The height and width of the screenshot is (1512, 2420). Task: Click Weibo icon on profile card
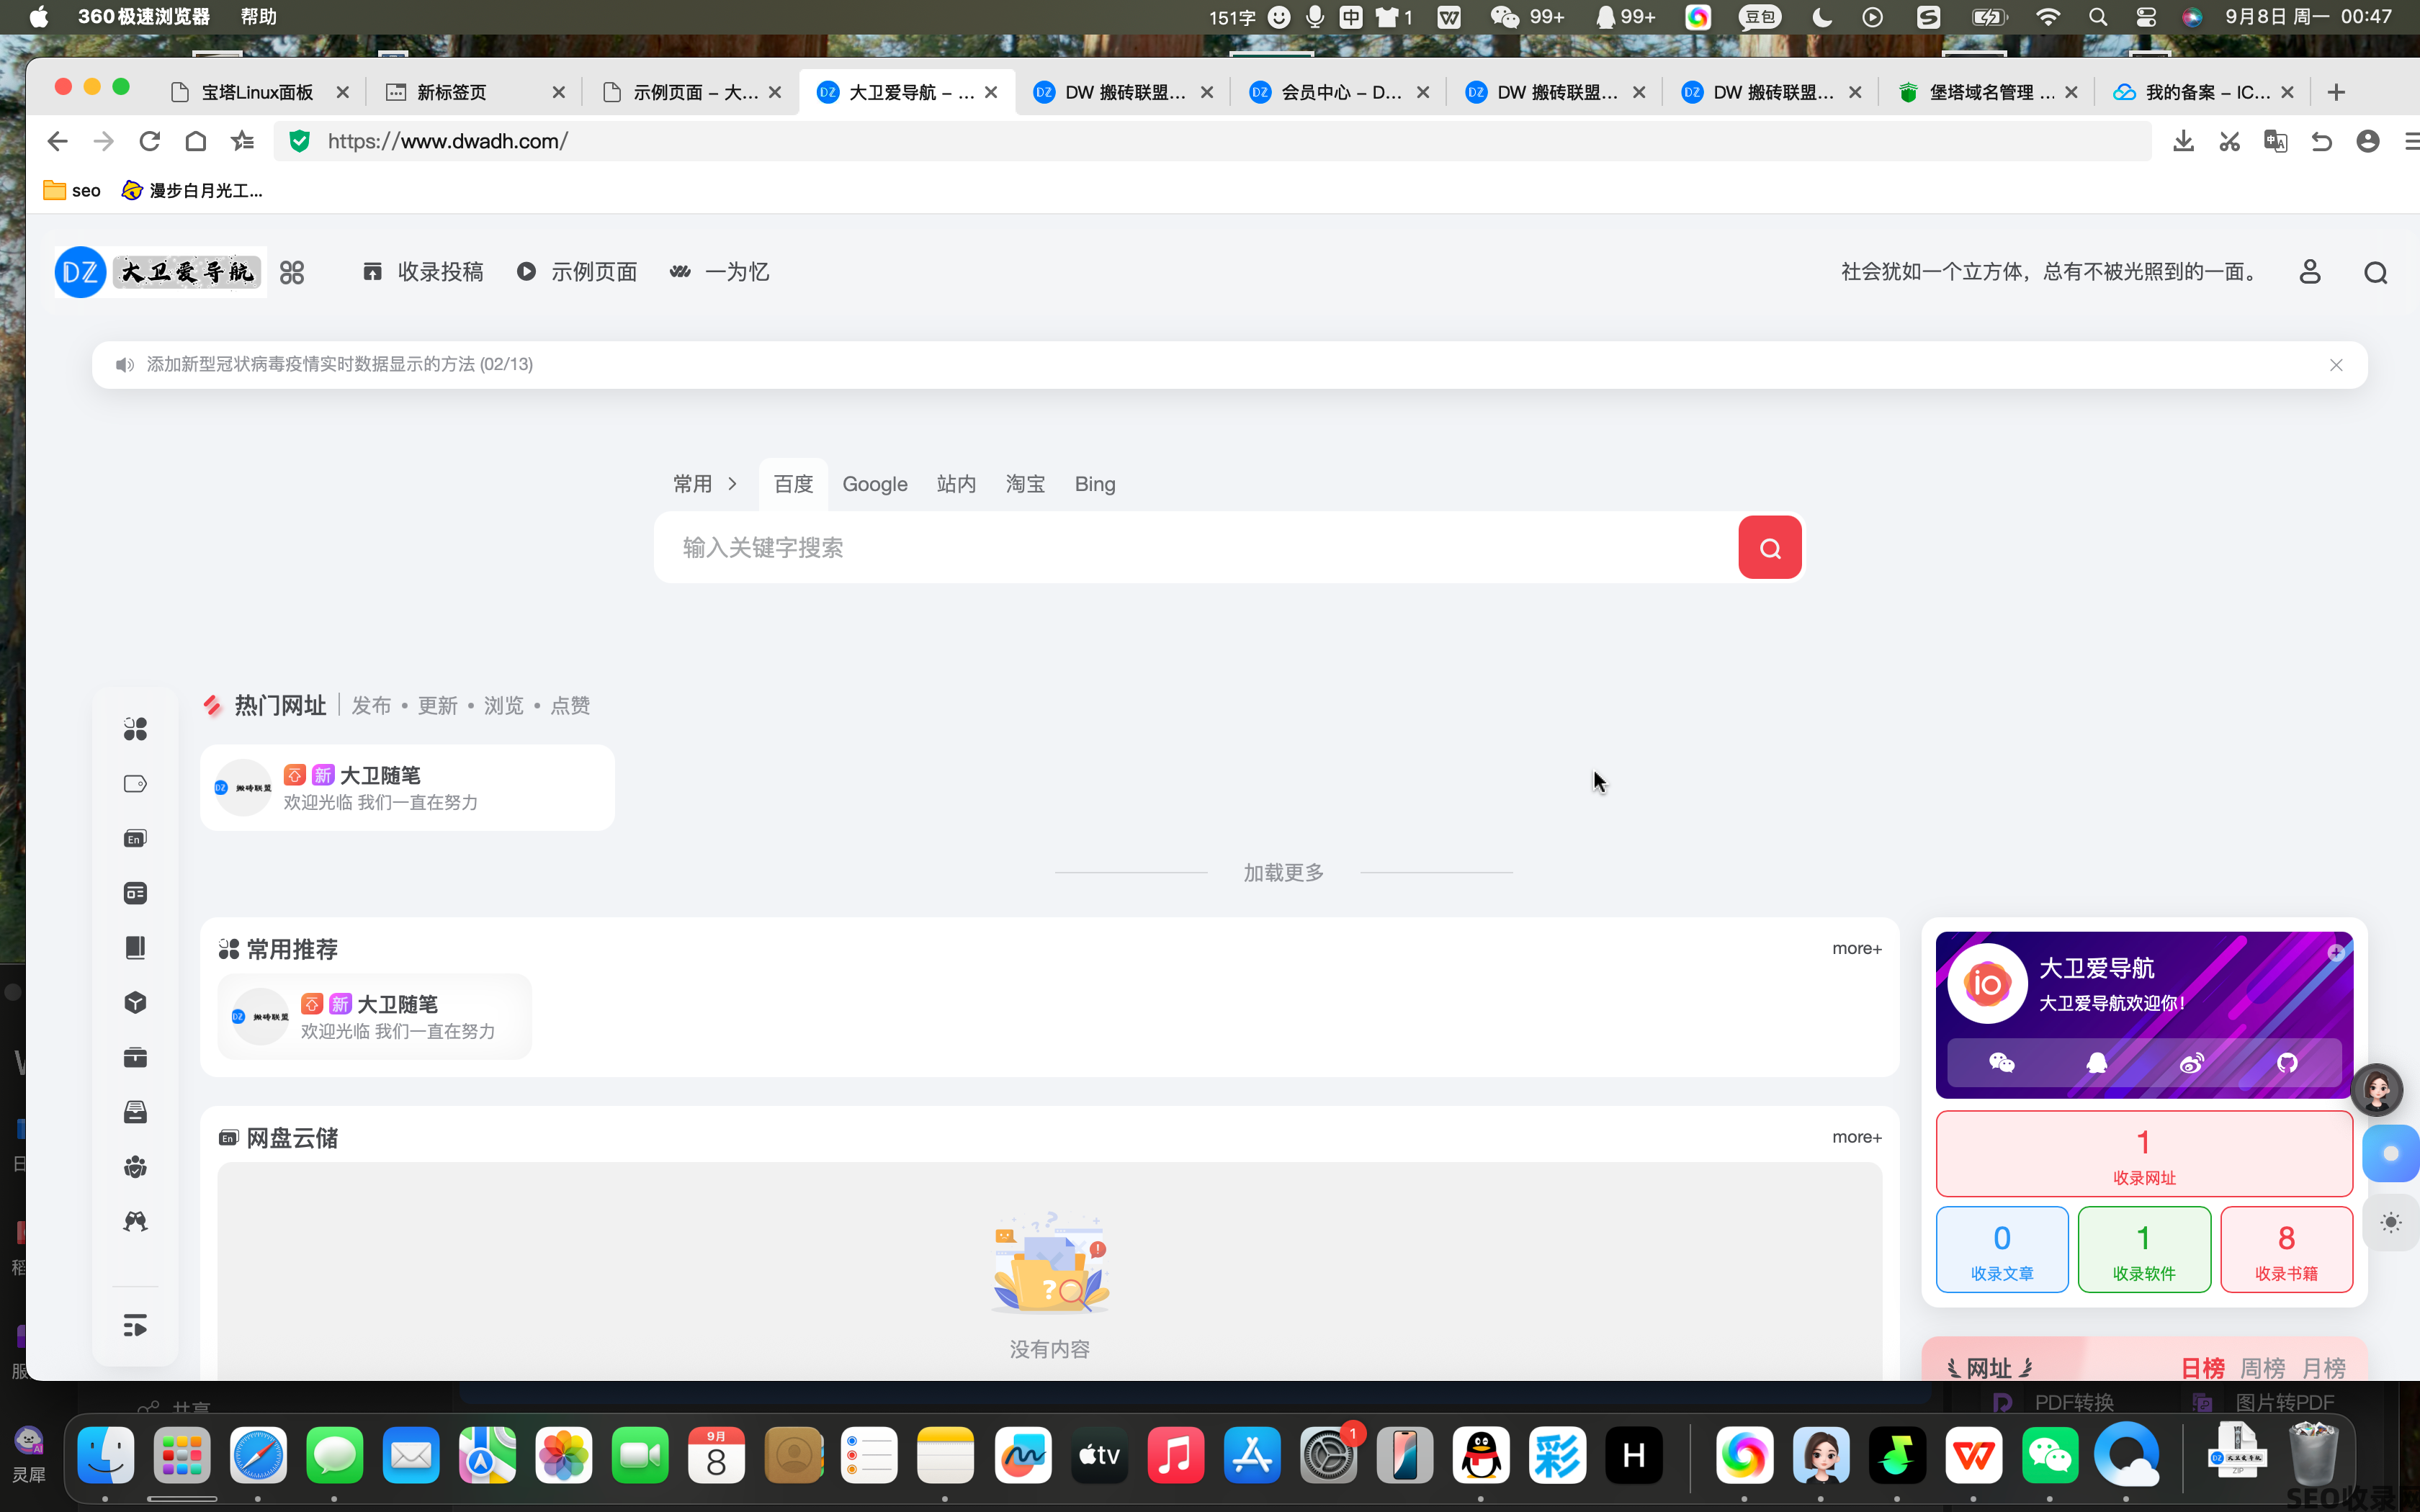(2192, 1063)
